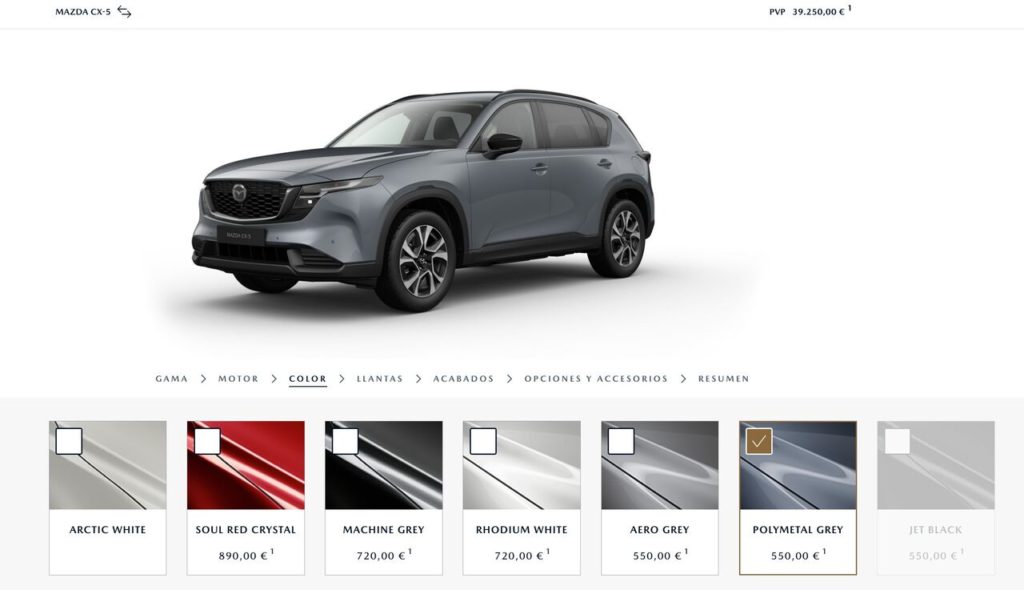Open the Acabados step
This screenshot has height=590, width=1024.
464,379
